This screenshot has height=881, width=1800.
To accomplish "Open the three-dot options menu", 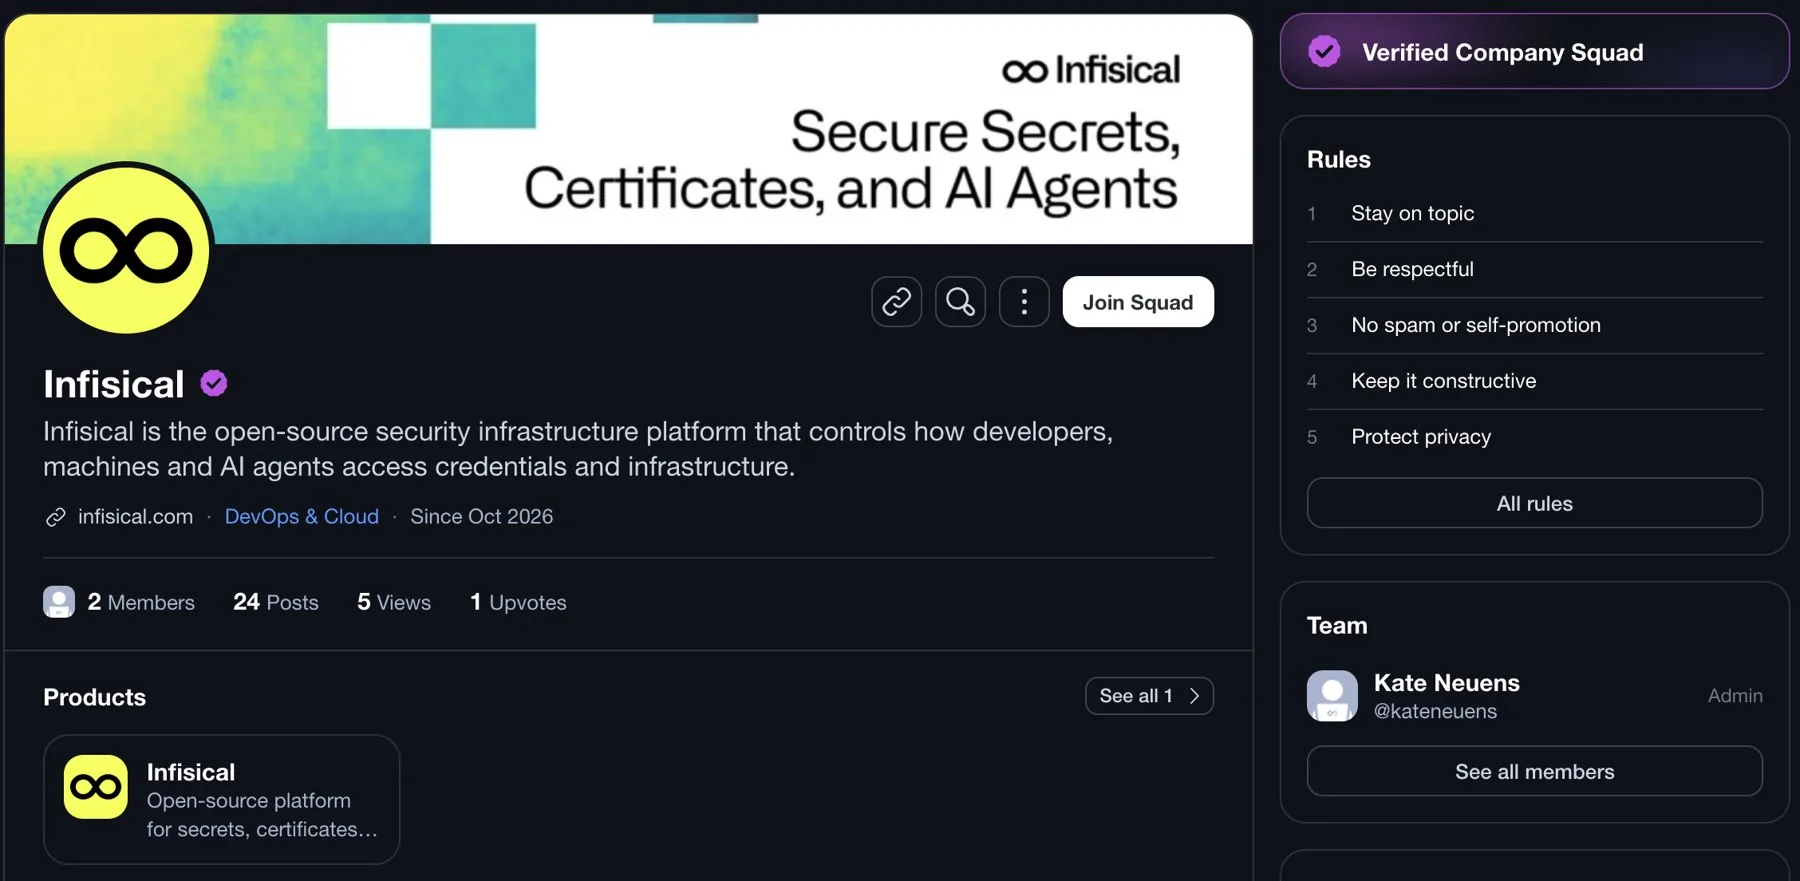I will click(x=1024, y=301).
